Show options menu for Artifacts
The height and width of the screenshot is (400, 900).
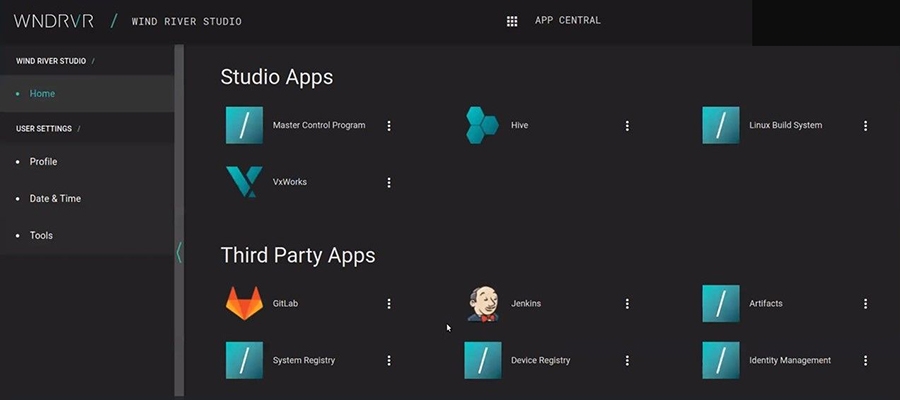(865, 304)
